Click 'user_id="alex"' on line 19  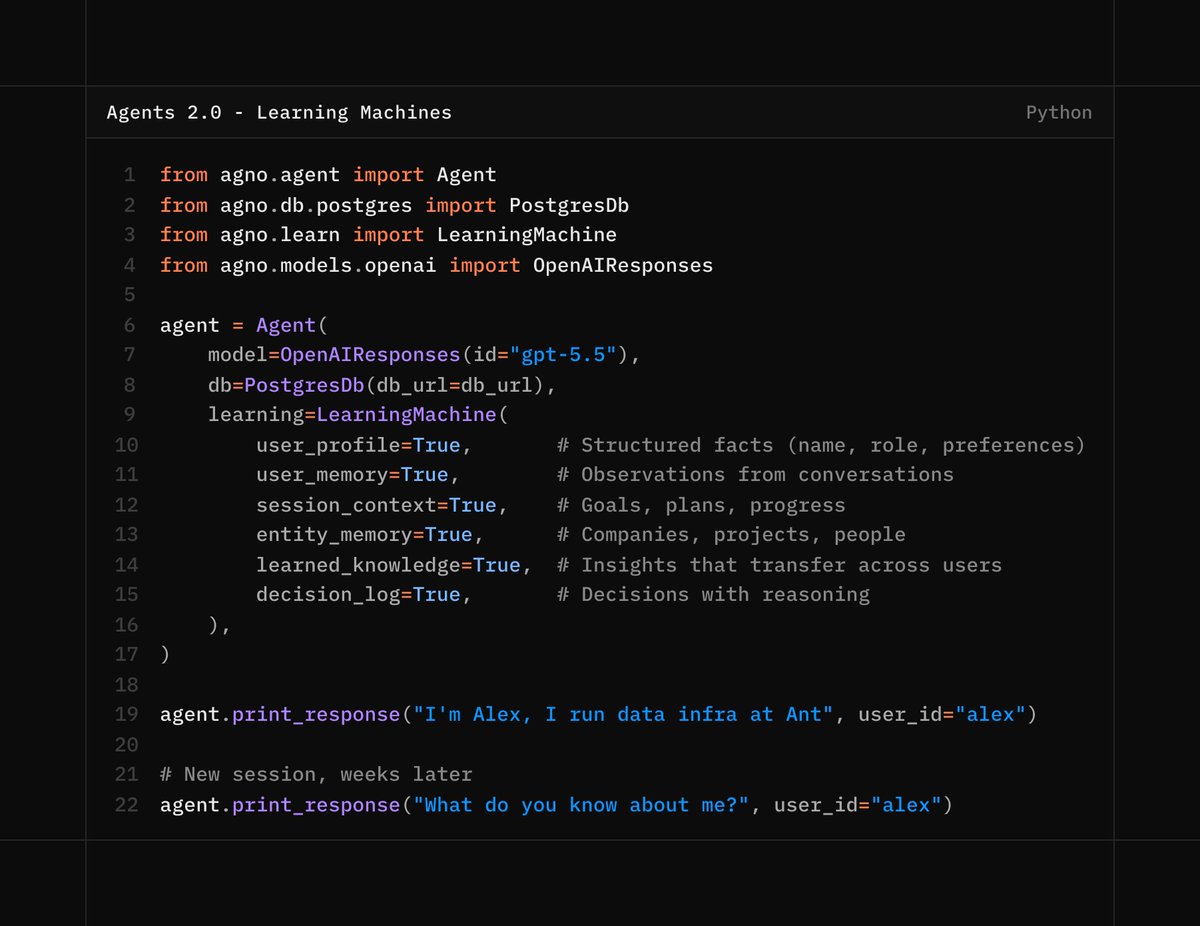click(942, 715)
